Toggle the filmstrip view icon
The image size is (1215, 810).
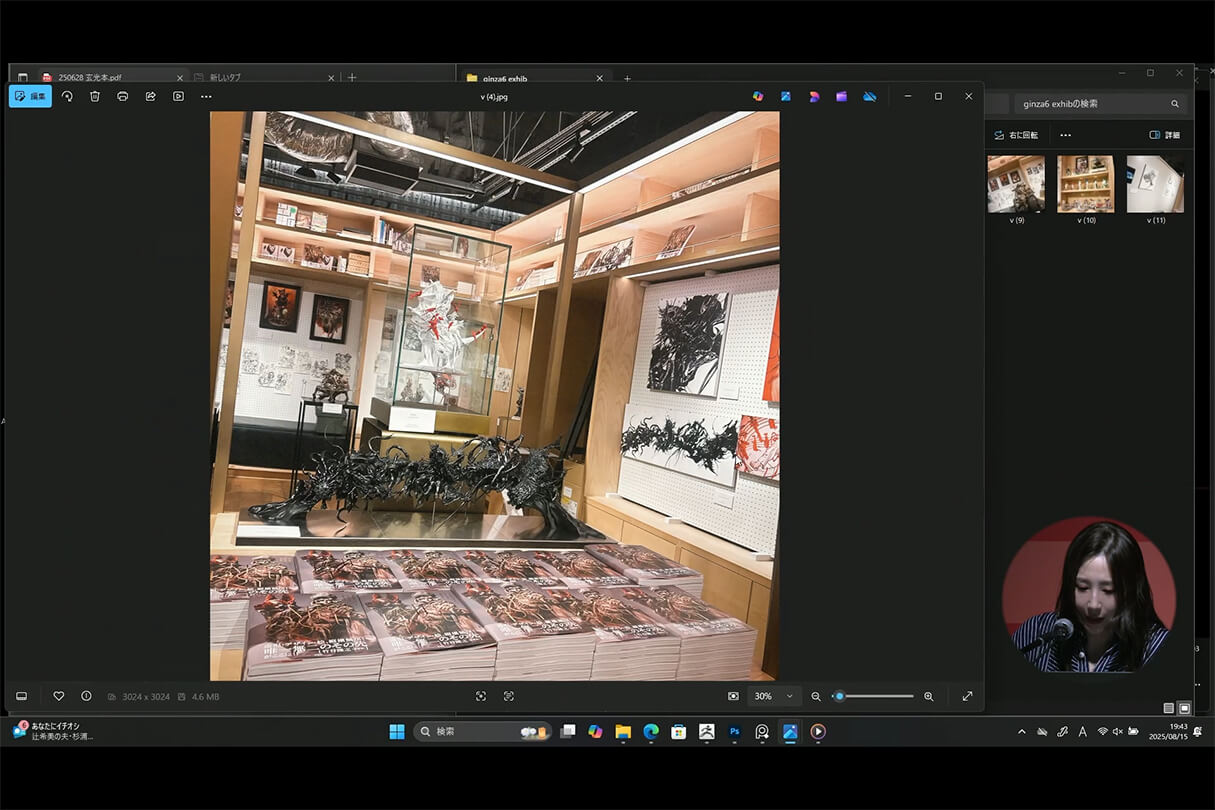[22, 696]
